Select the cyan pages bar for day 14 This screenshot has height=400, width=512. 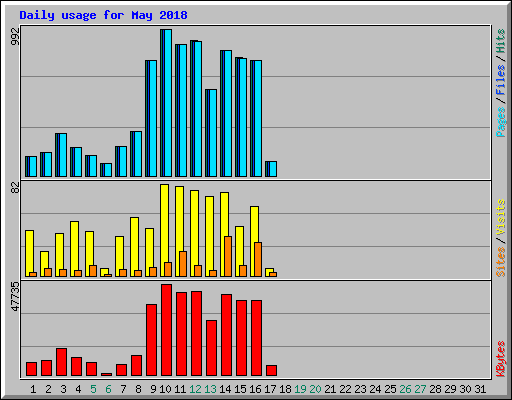point(228,114)
